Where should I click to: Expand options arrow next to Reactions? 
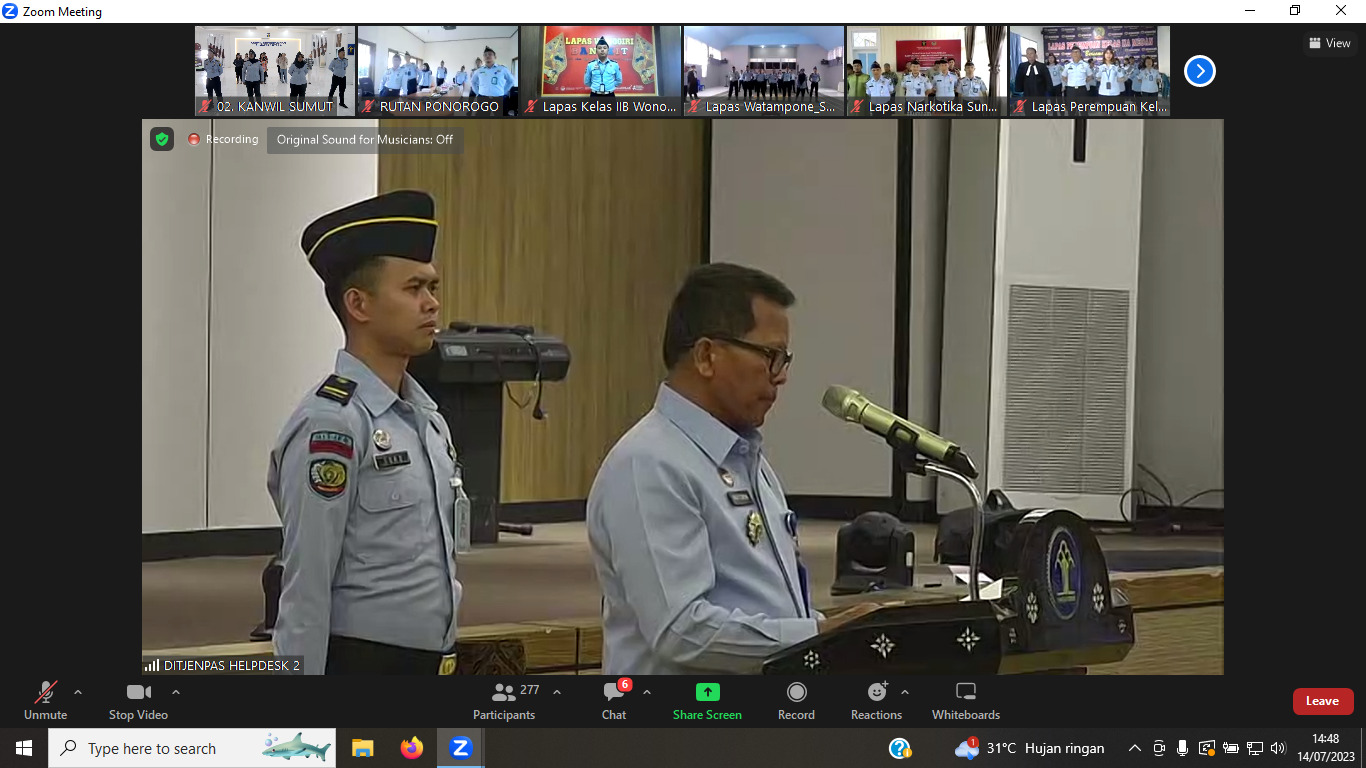[x=905, y=692]
